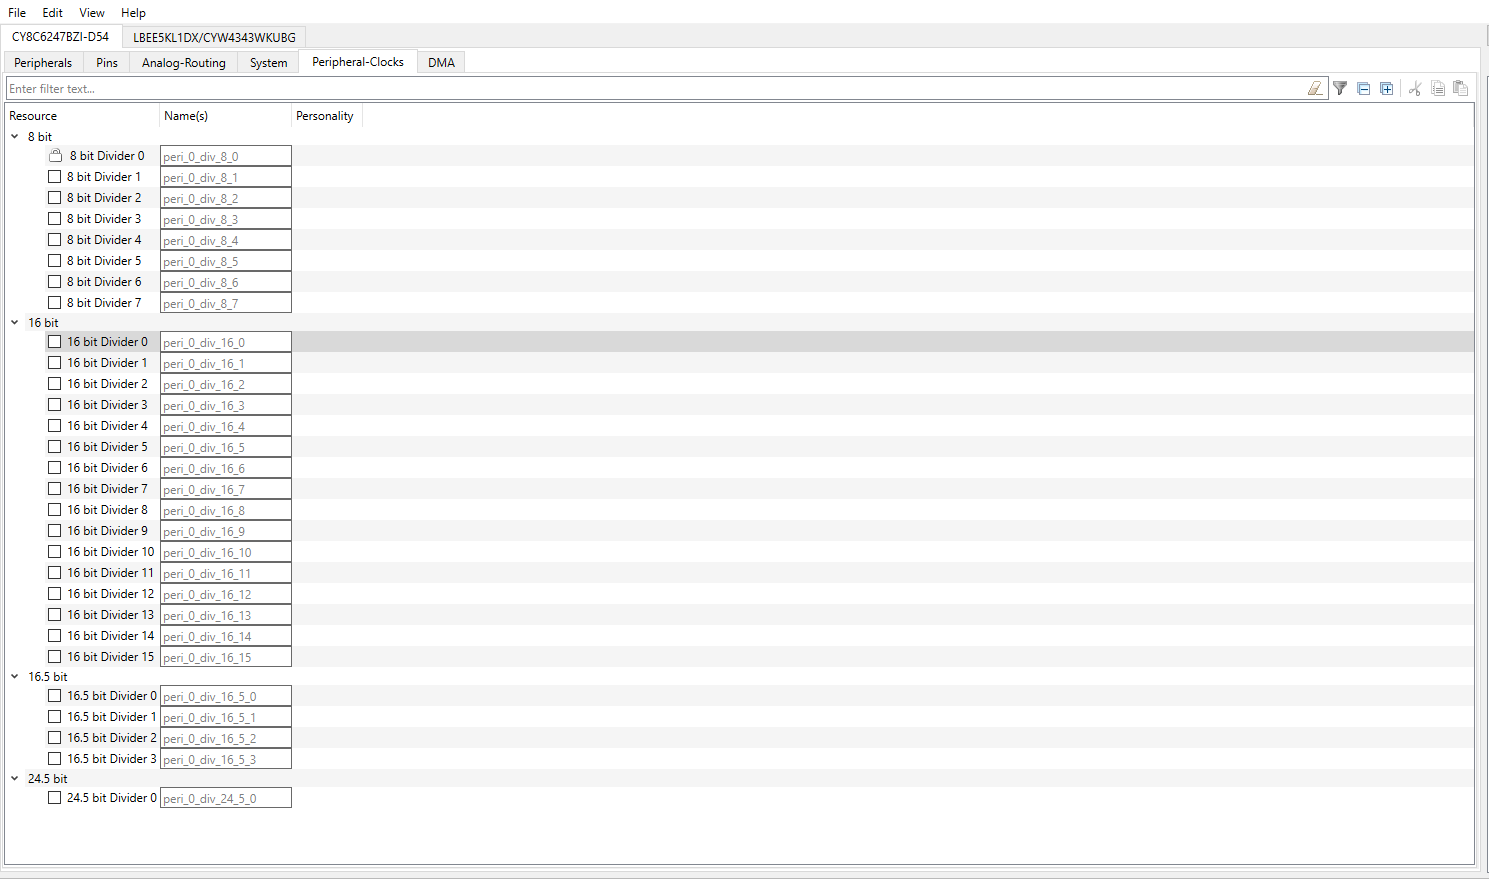Enable 24.5 bit Divider 0 checkbox

tap(55, 797)
